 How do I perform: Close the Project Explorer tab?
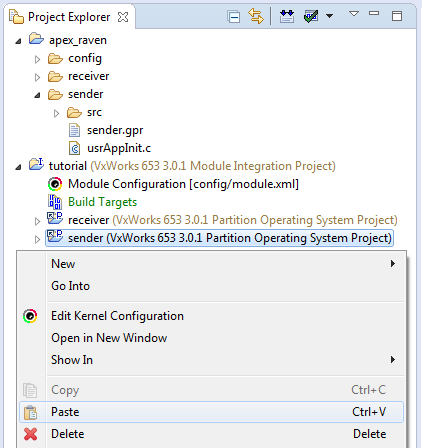[123, 17]
